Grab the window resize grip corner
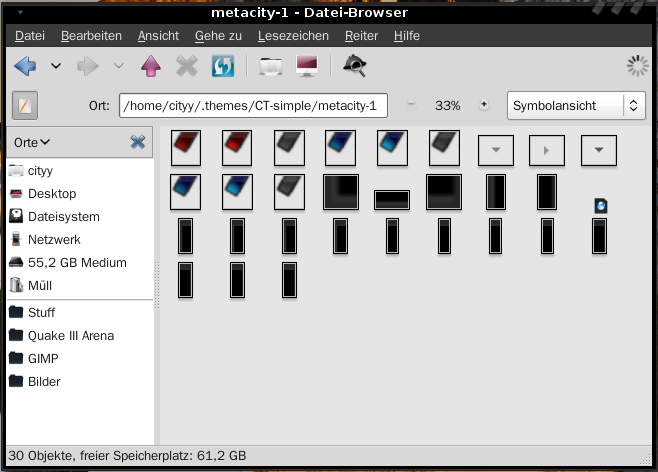Viewport: 658px width, 472px height. (x=645, y=459)
